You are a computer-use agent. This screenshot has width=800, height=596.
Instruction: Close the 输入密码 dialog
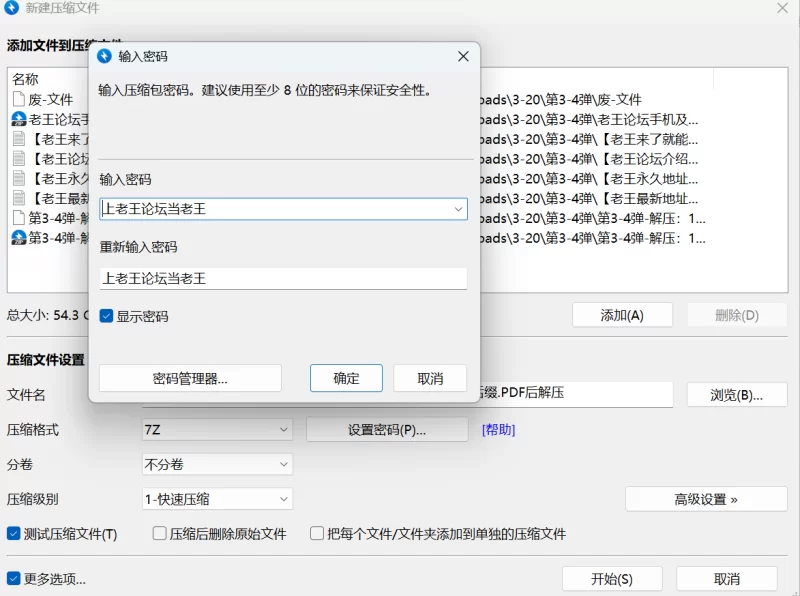463,56
